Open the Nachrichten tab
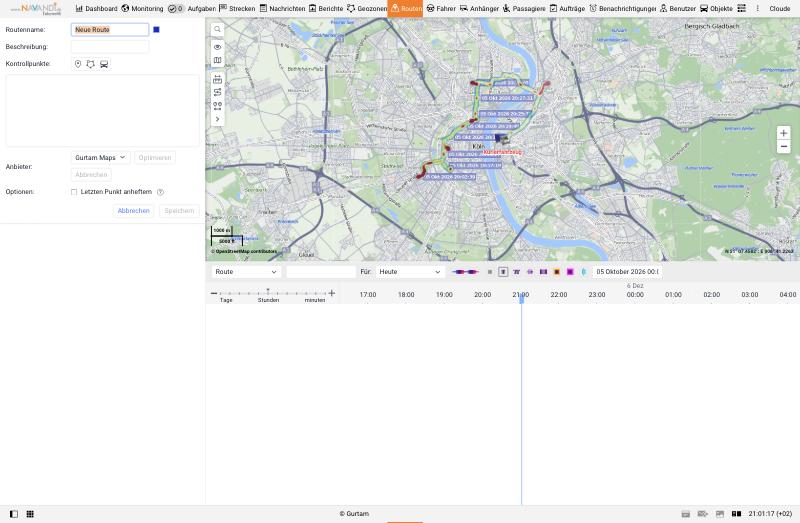Image resolution: width=800 pixels, height=523 pixels. pos(282,9)
